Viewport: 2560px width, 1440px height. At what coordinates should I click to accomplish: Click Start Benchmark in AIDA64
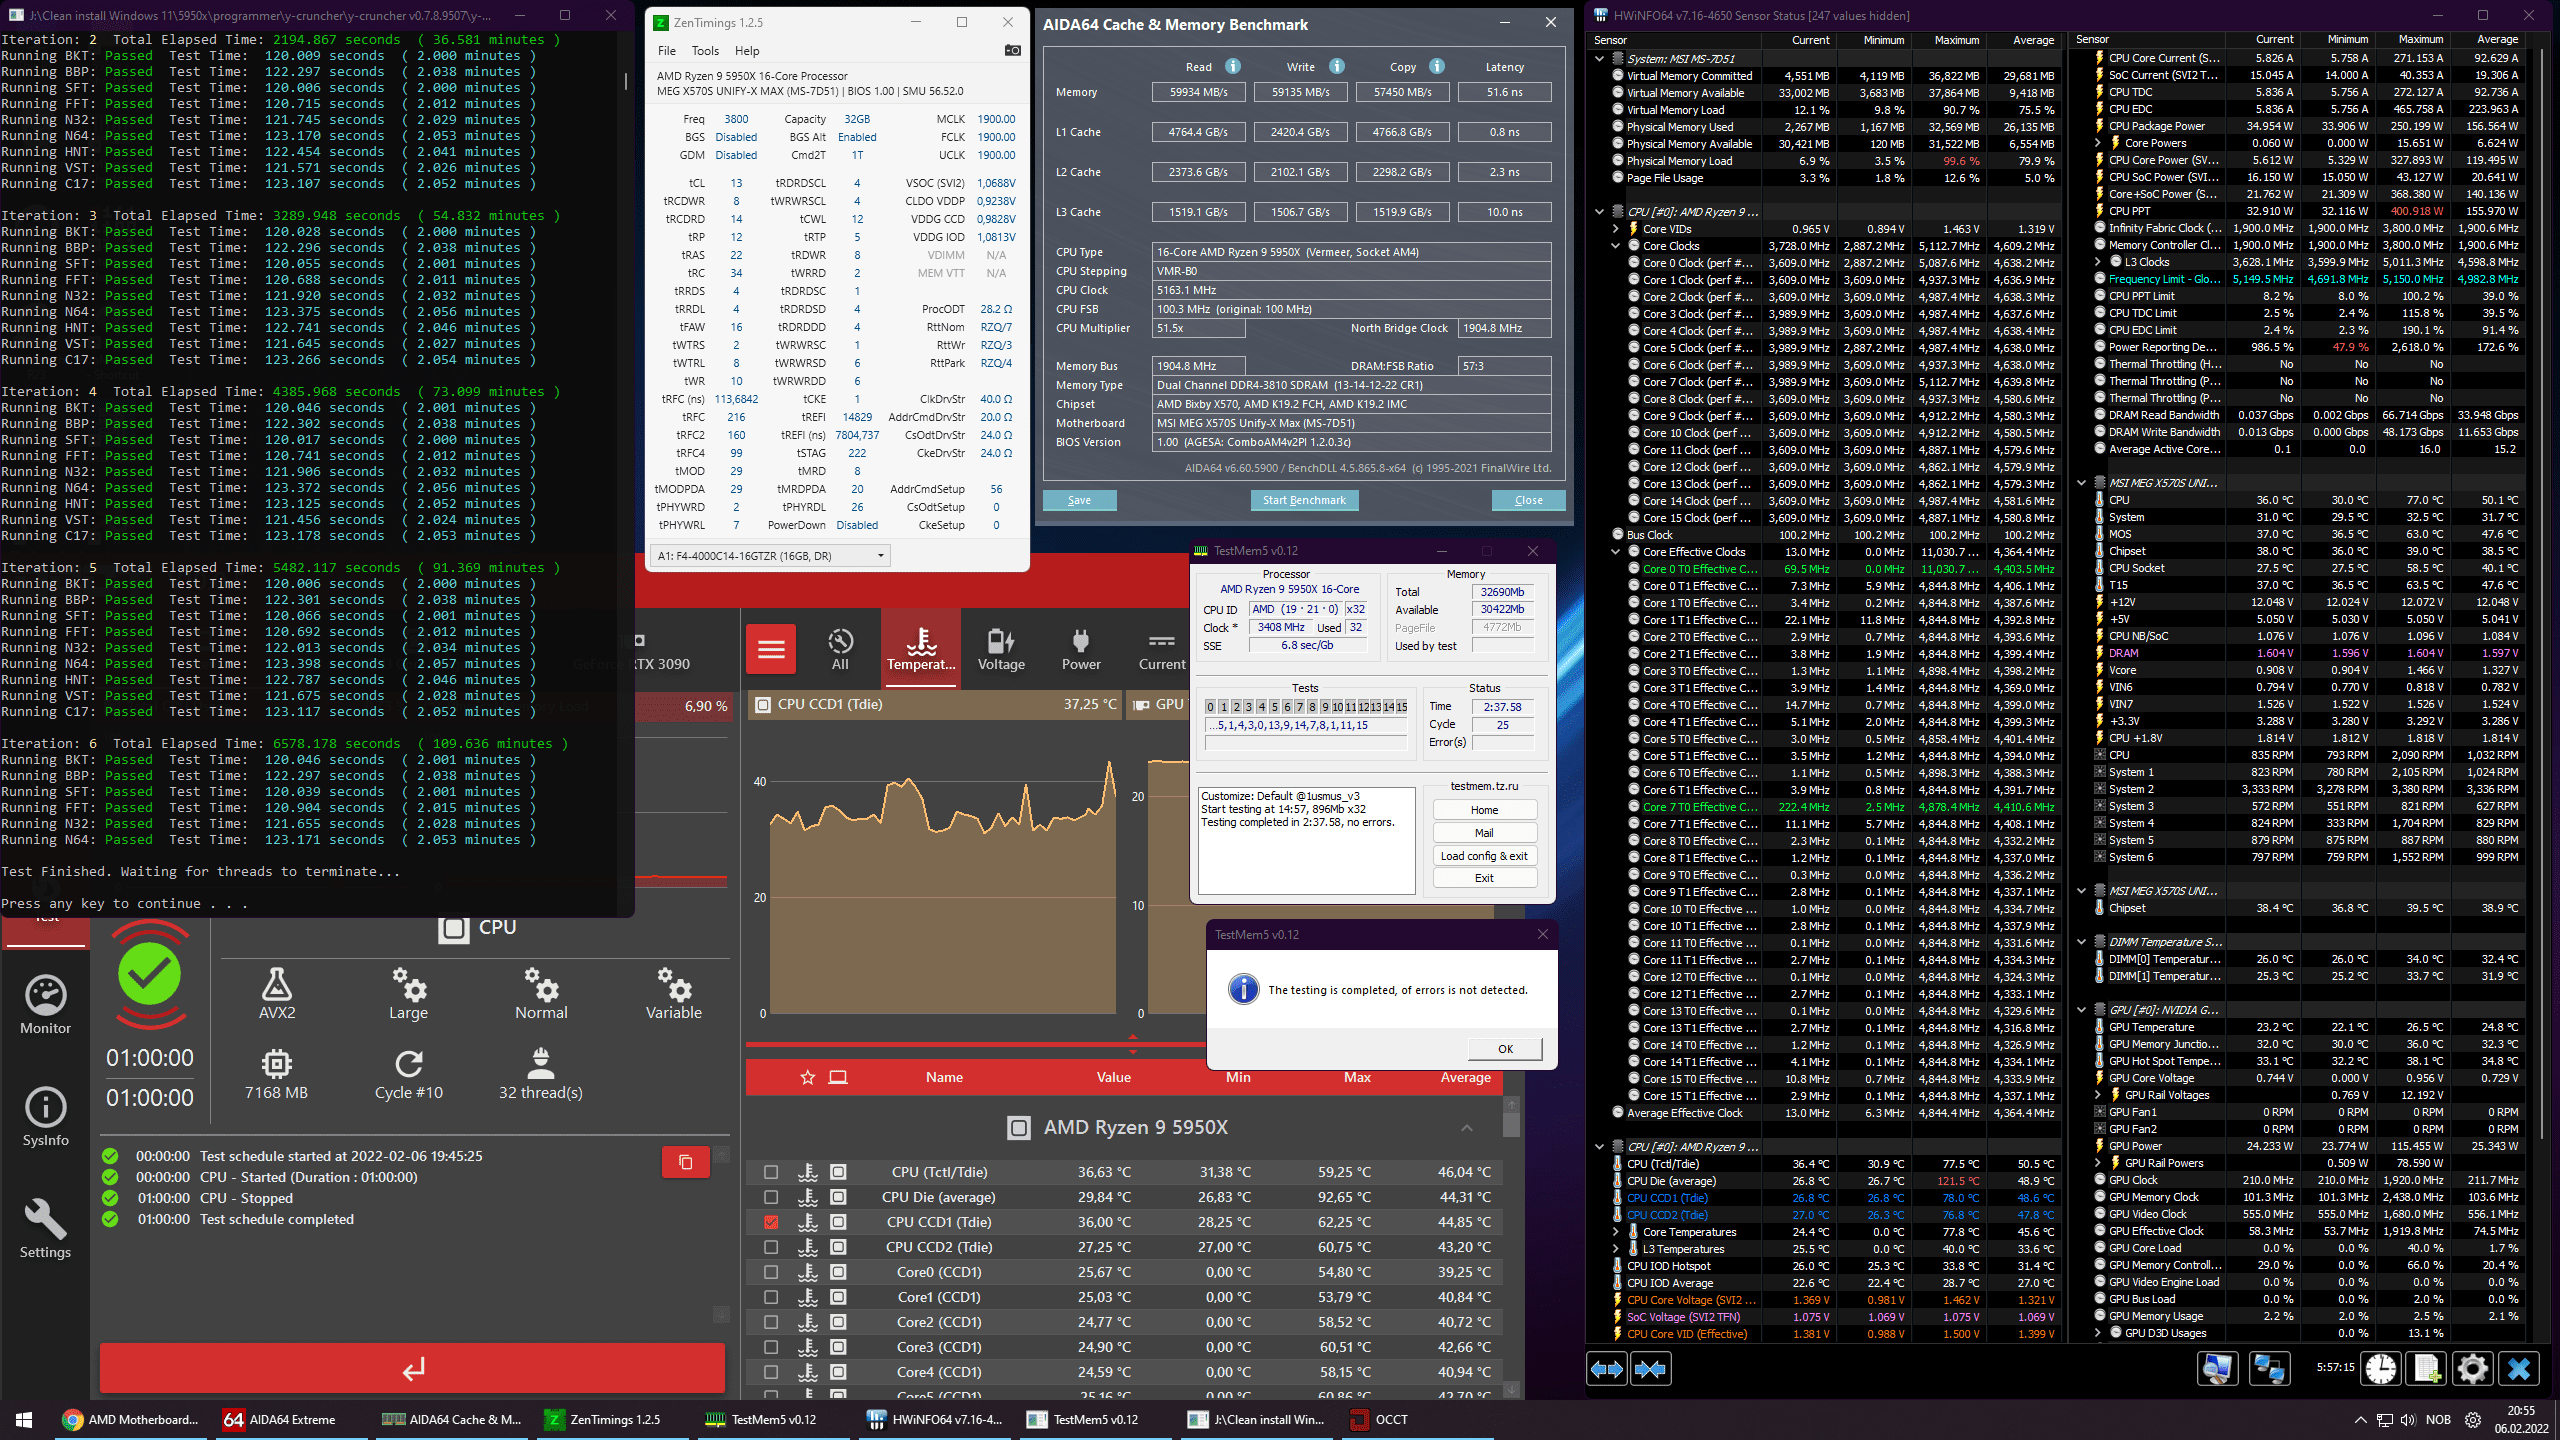tap(1303, 500)
